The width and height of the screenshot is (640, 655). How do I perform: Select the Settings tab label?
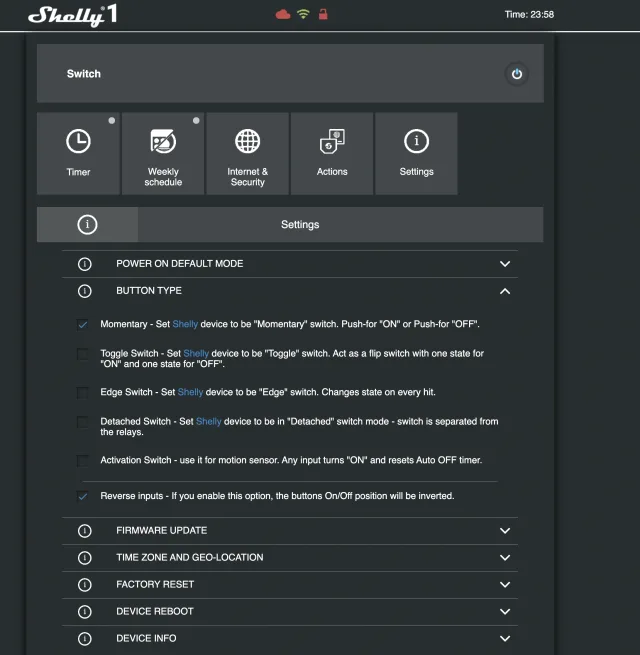[x=417, y=172]
